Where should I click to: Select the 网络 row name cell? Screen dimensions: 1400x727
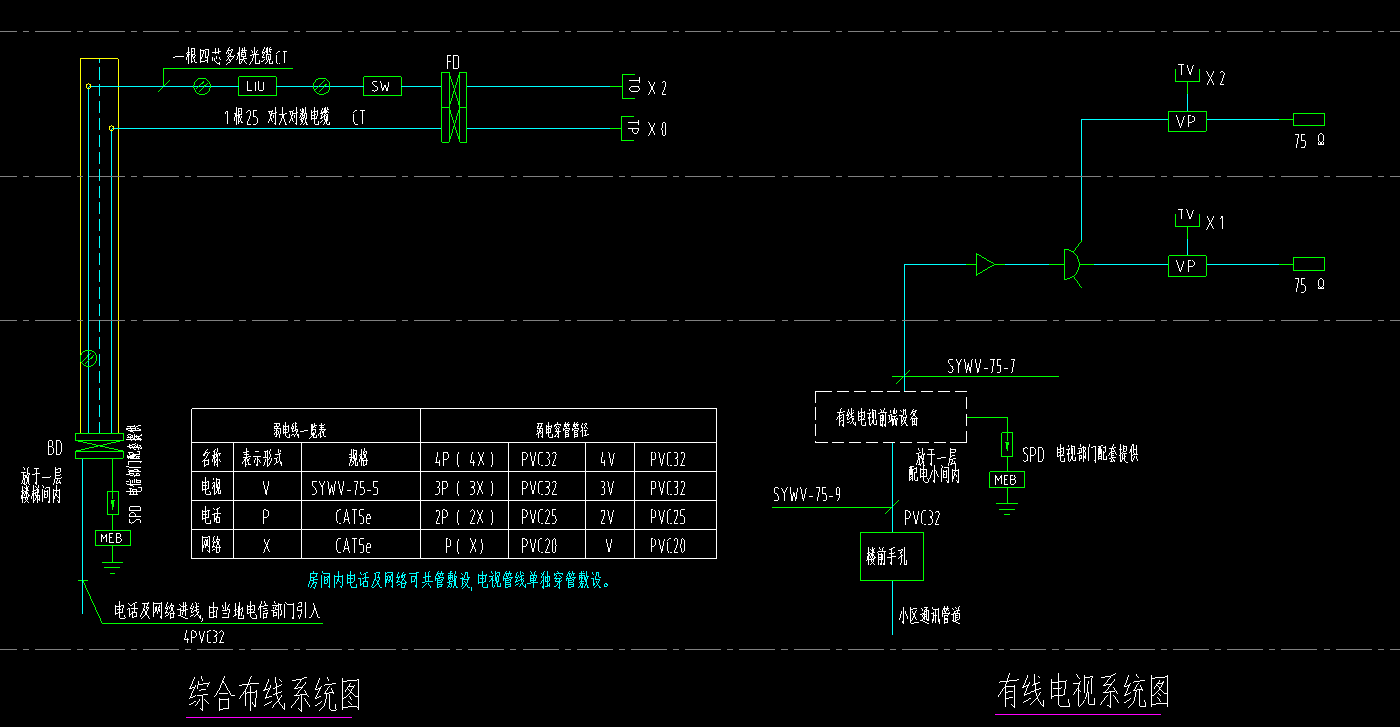point(211,547)
